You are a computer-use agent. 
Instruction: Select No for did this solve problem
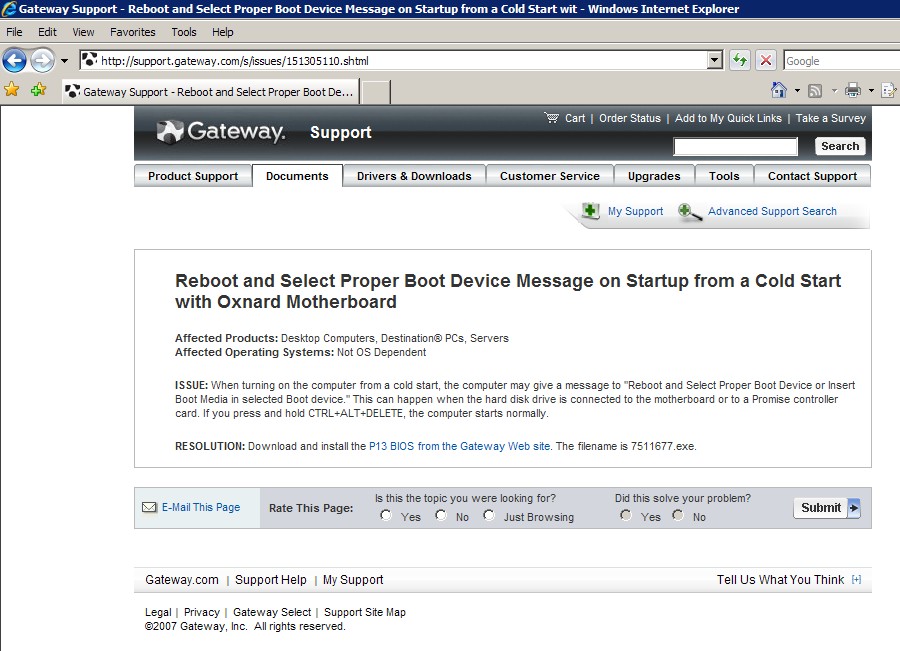pos(678,516)
